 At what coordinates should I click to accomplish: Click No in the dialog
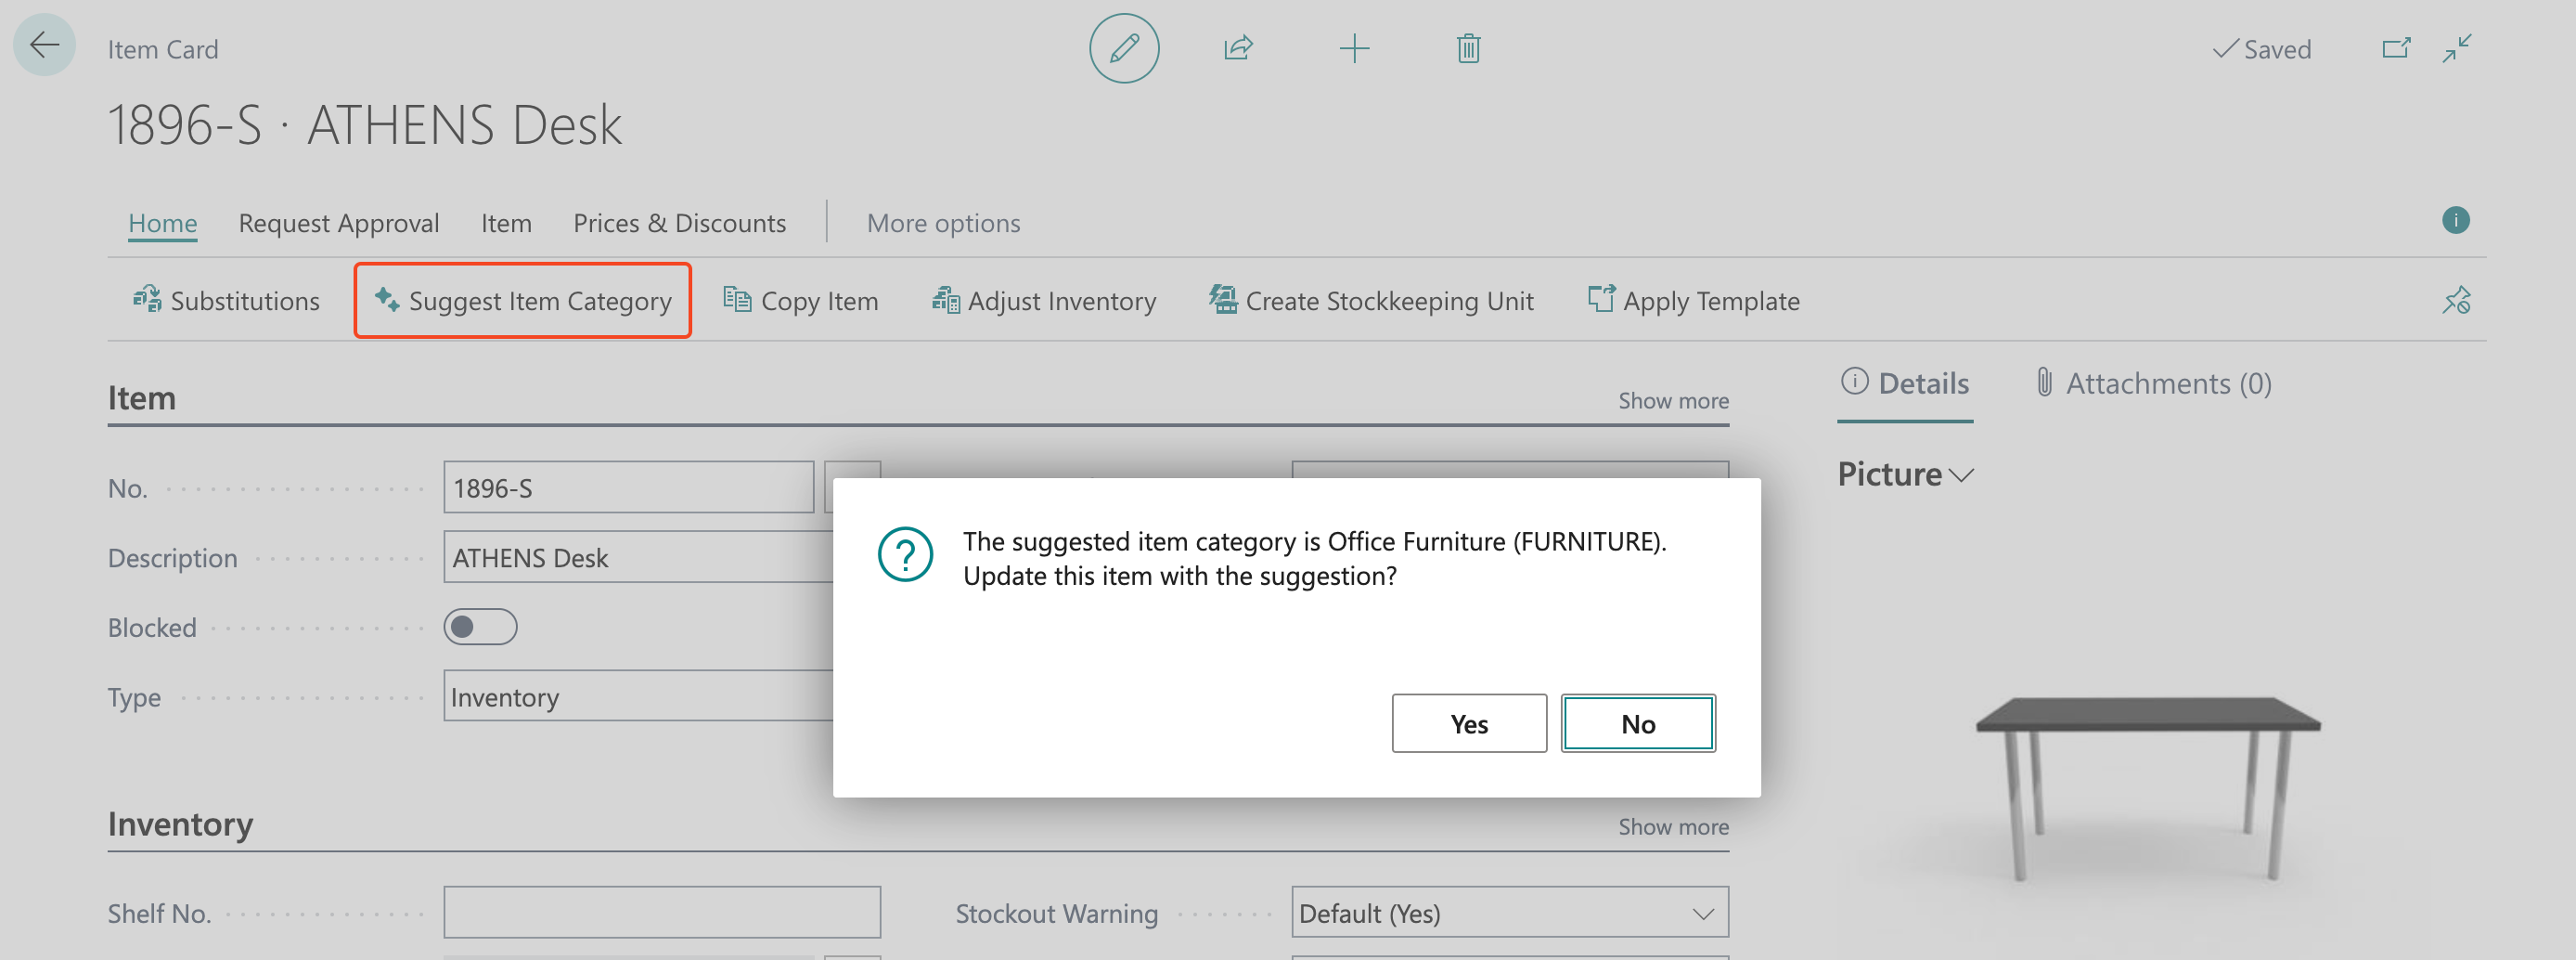click(1637, 723)
